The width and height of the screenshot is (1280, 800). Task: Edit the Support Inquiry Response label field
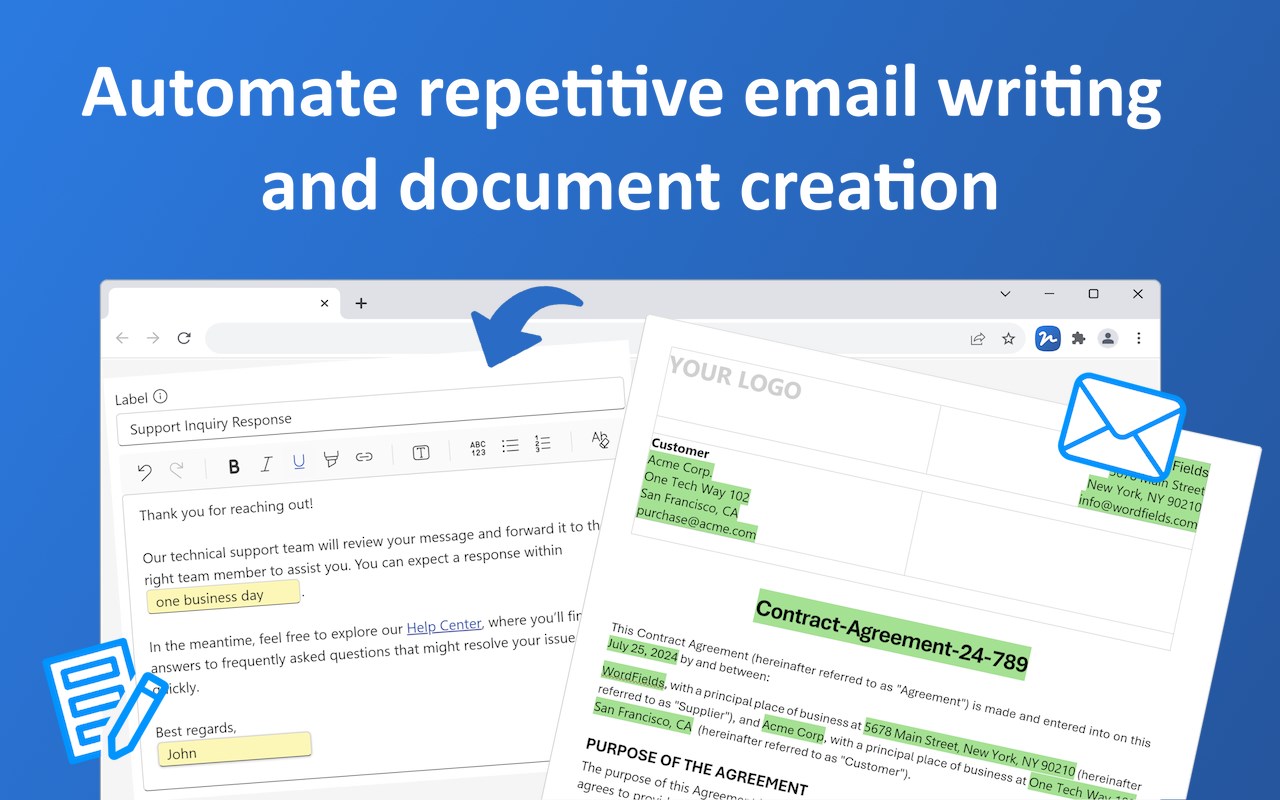coord(370,411)
